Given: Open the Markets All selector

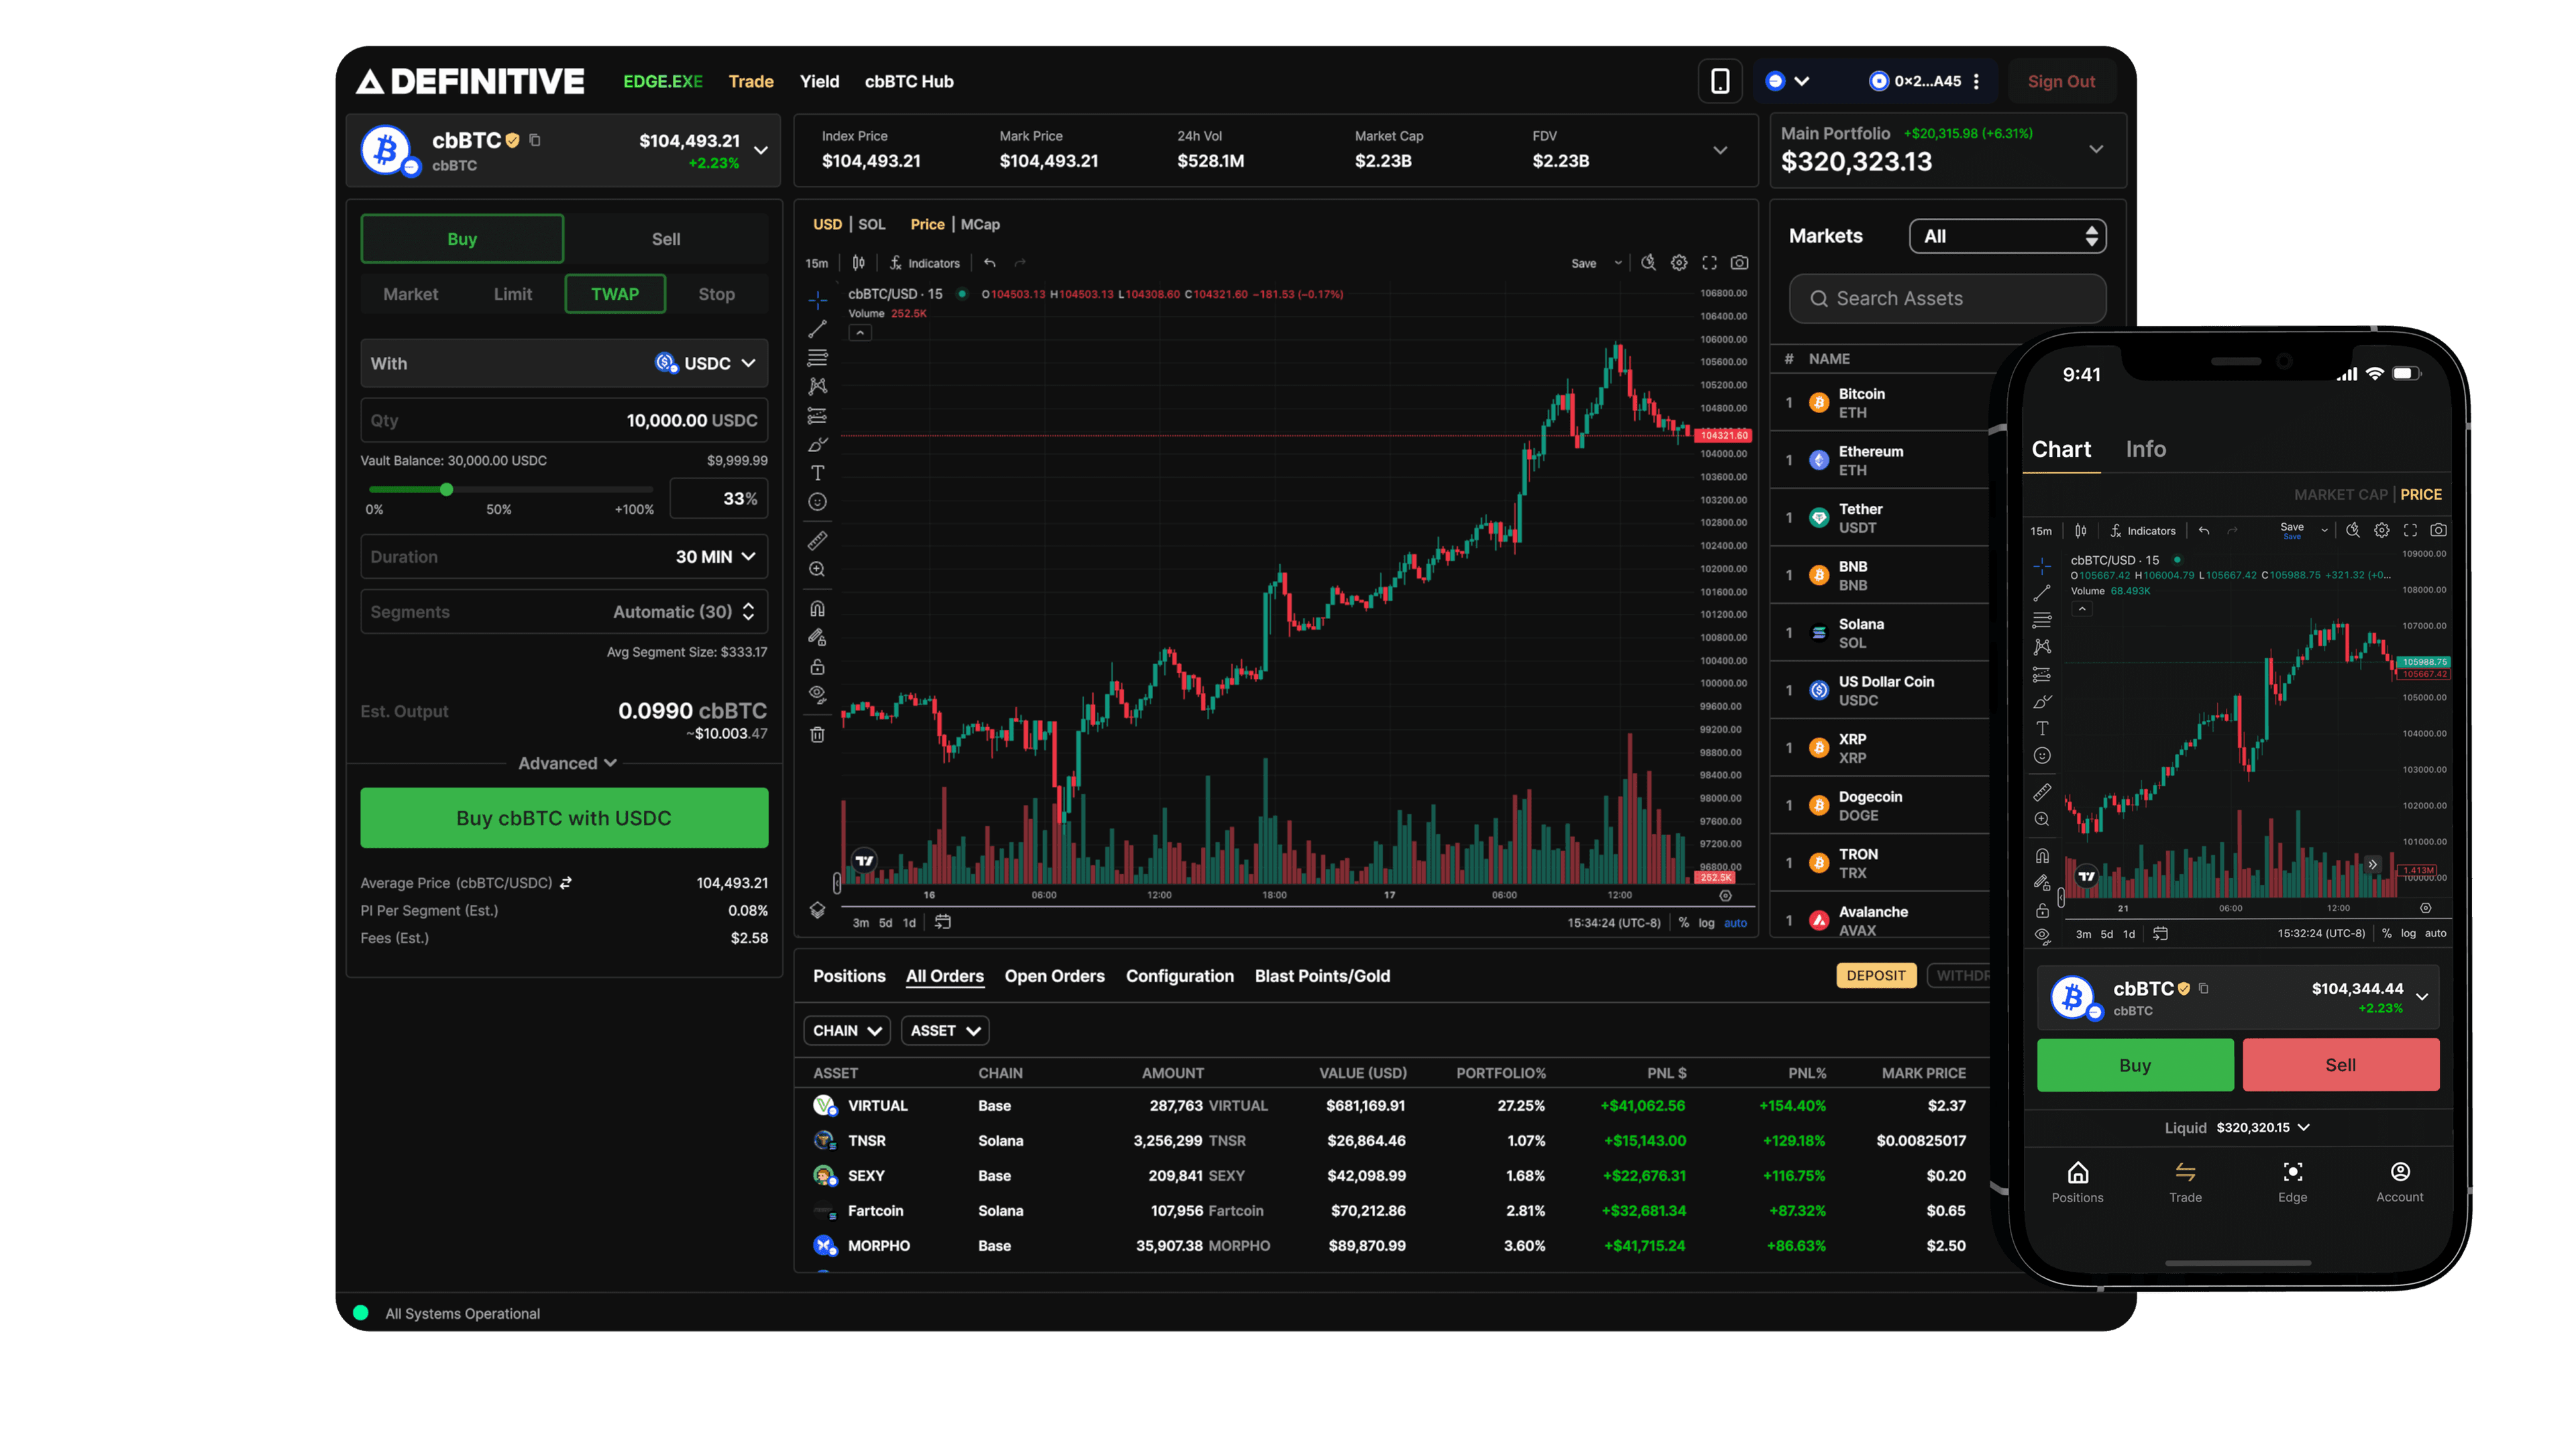Looking at the screenshot, I should (x=2007, y=236).
